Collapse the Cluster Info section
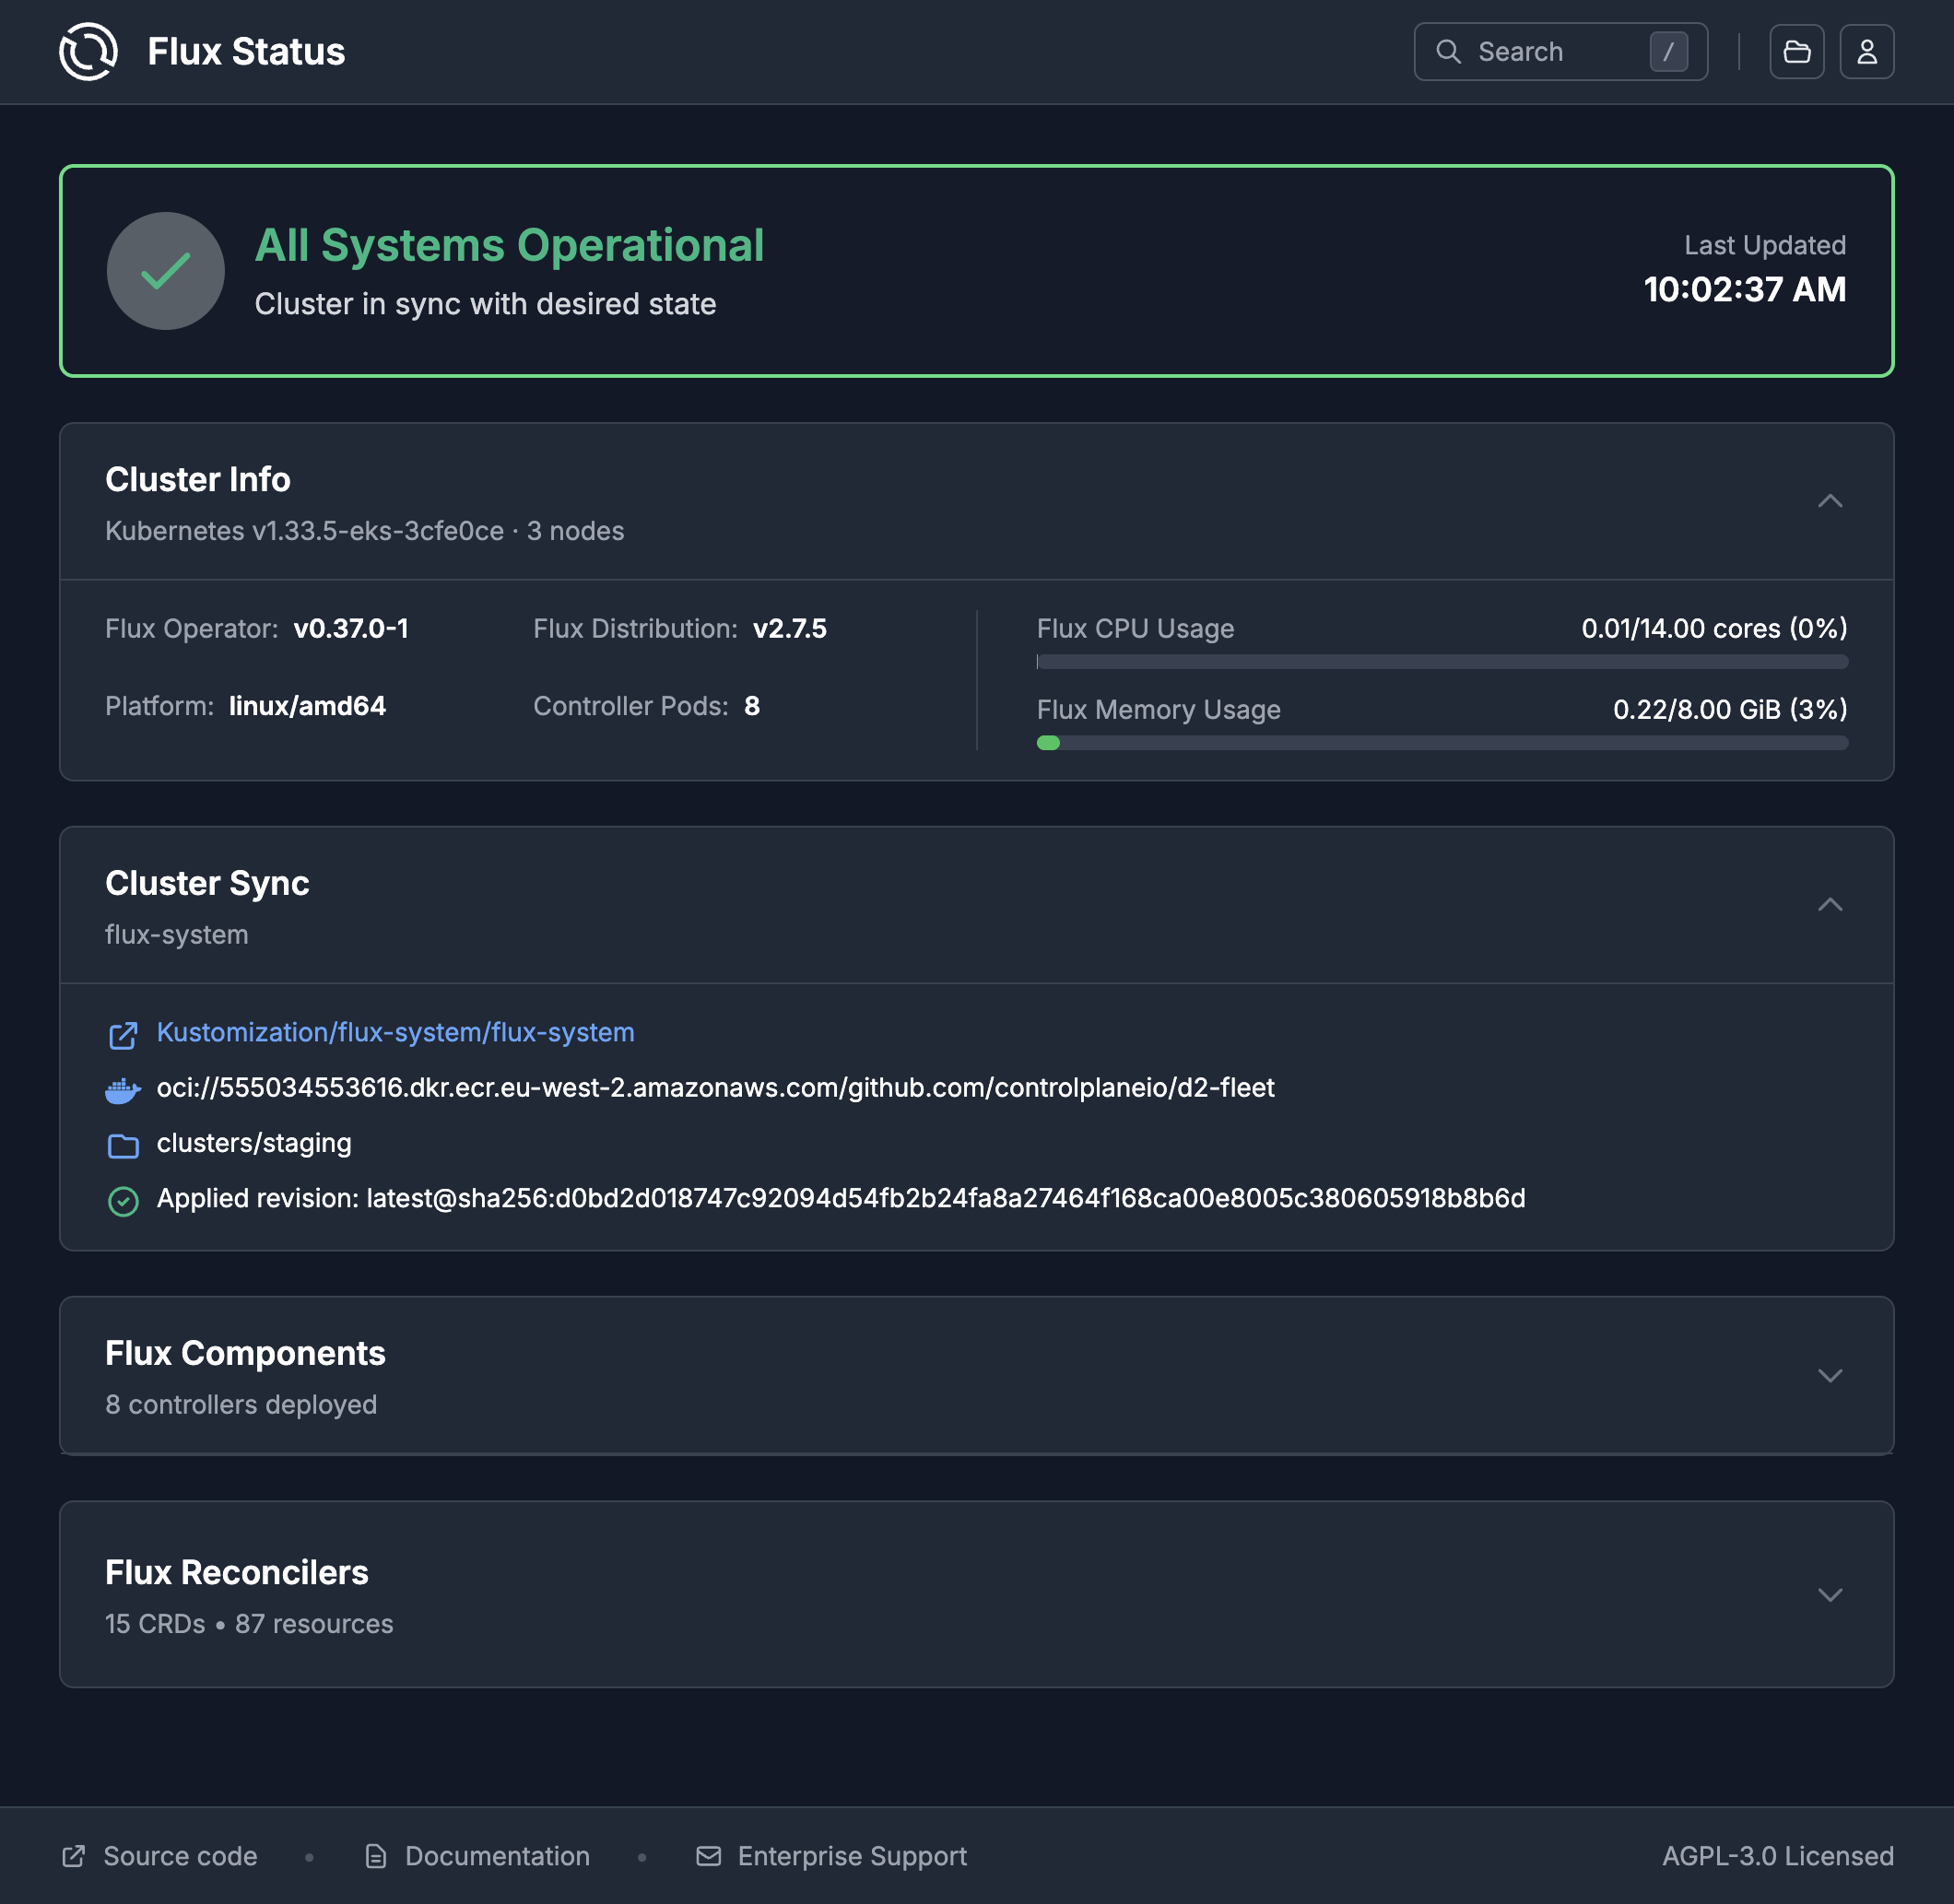Viewport: 1954px width, 1904px height. pos(1831,500)
